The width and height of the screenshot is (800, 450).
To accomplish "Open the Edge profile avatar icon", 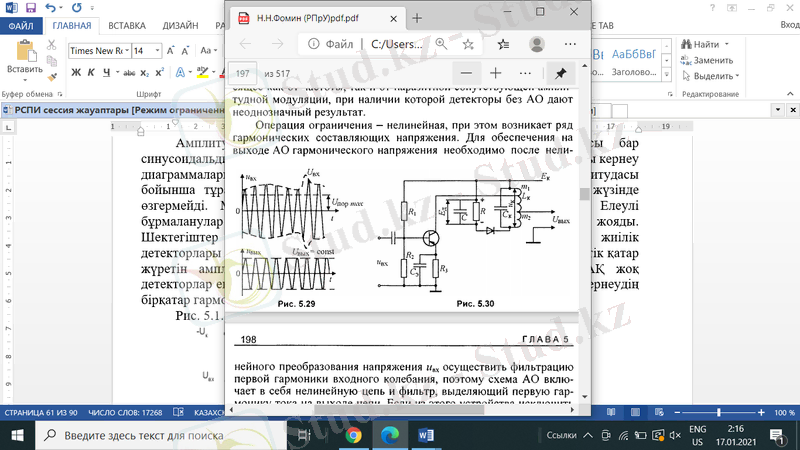I will tap(537, 44).
